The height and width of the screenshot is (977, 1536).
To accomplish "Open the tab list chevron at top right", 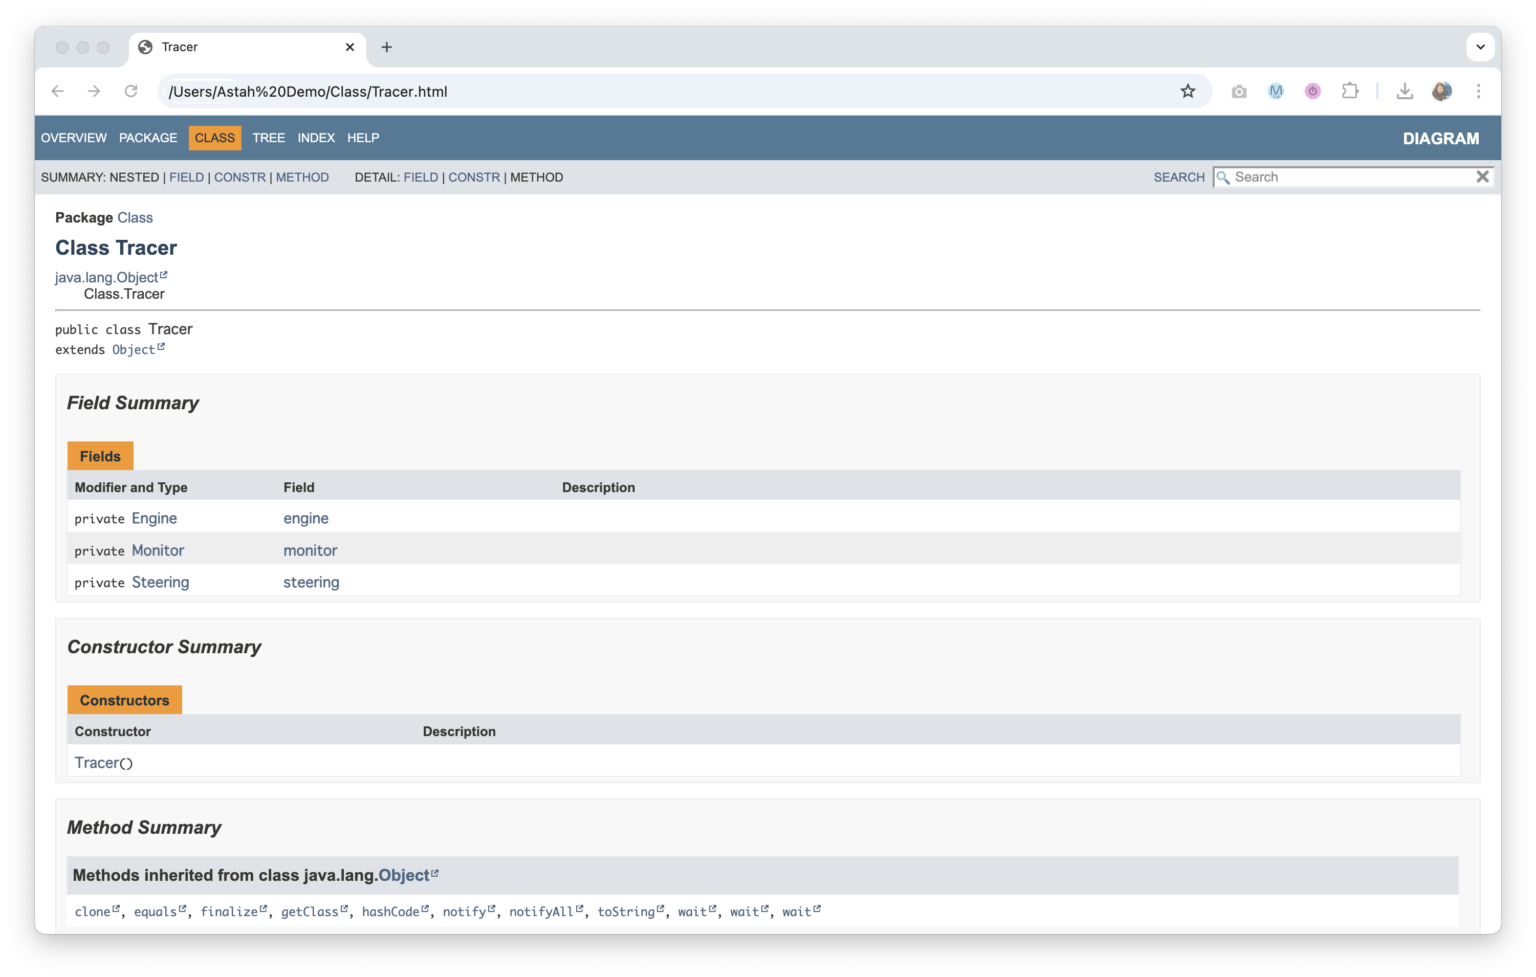I will [1480, 47].
